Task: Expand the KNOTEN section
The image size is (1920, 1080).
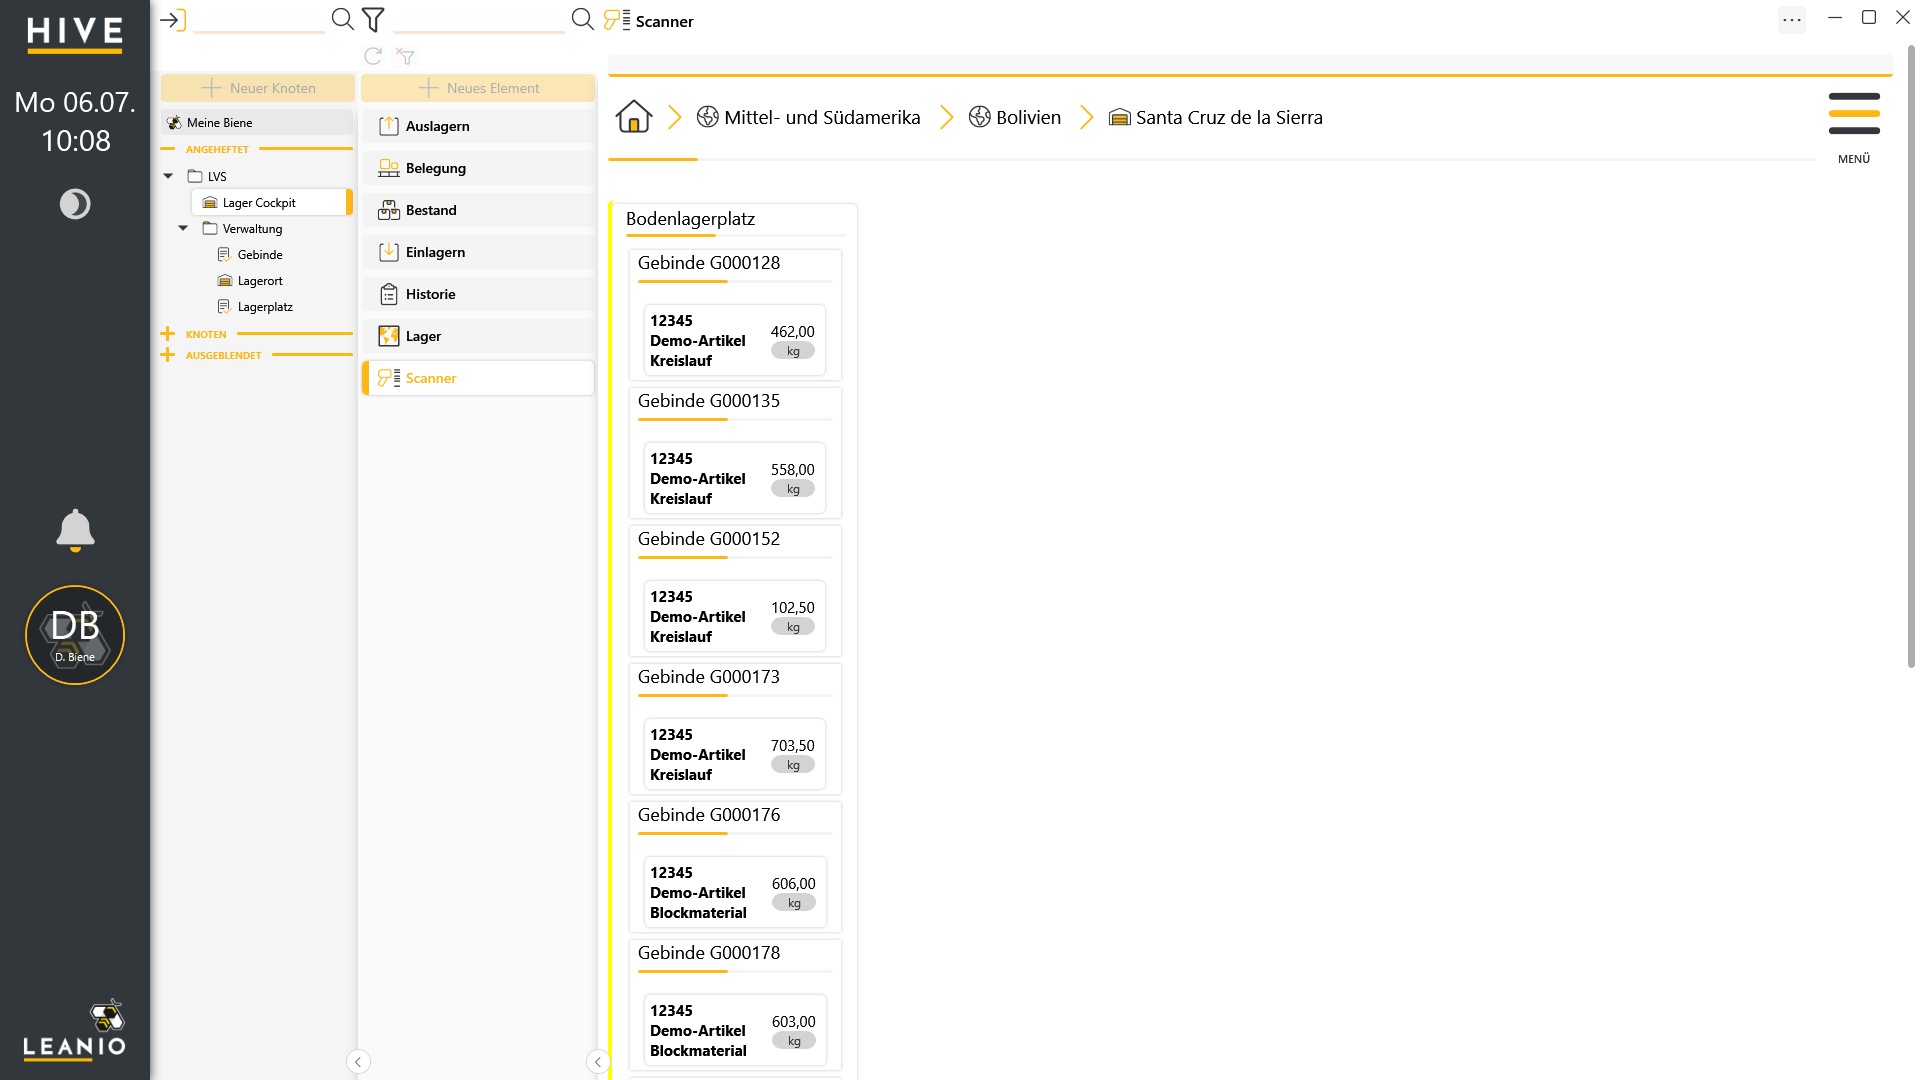Action: 168,334
